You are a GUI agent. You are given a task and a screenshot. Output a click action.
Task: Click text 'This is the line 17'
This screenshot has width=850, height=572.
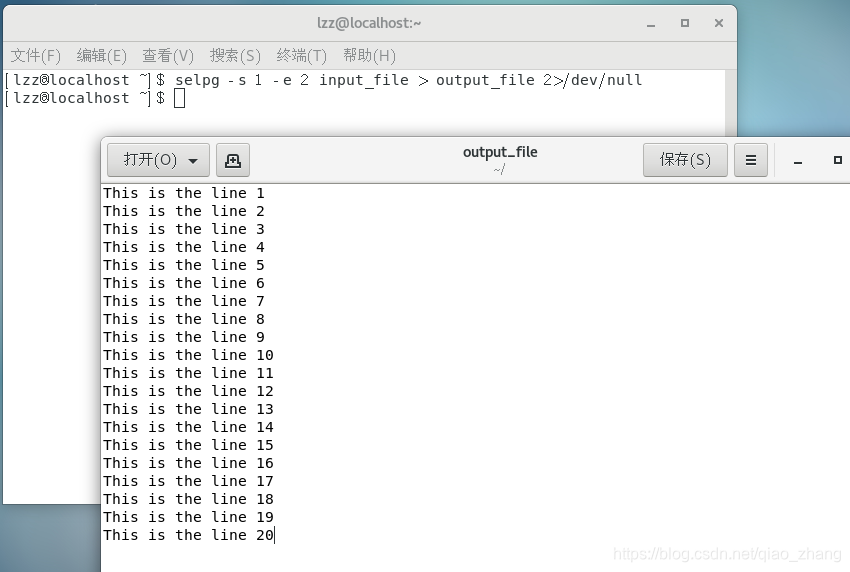188,481
